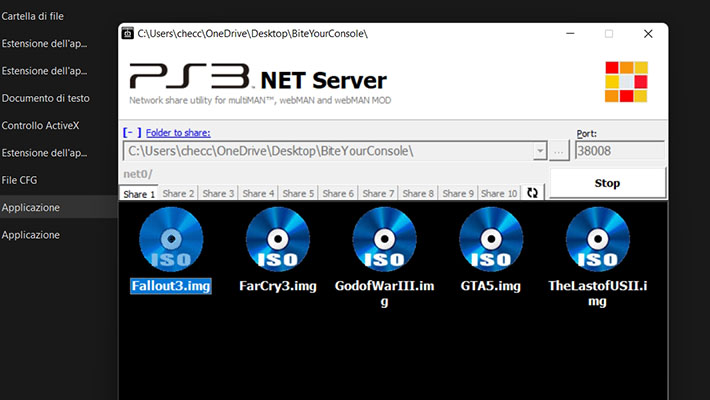The height and width of the screenshot is (400, 710).
Task: Click the TheLastofUSII.img file name label
Action: tap(598, 293)
